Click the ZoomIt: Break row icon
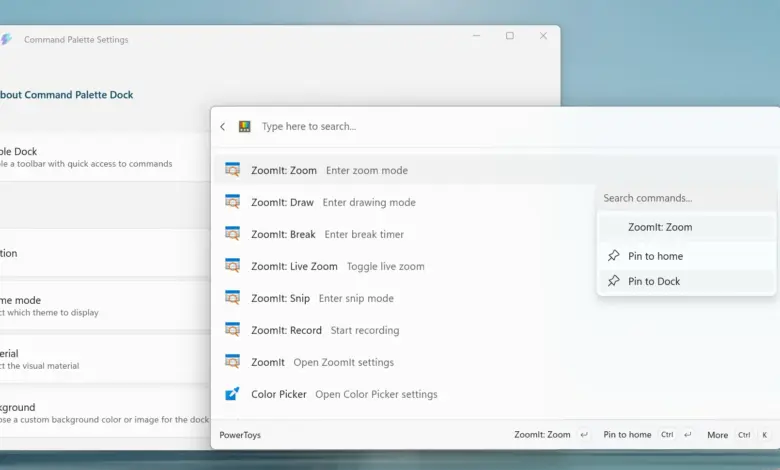780x470 pixels. (x=232, y=234)
